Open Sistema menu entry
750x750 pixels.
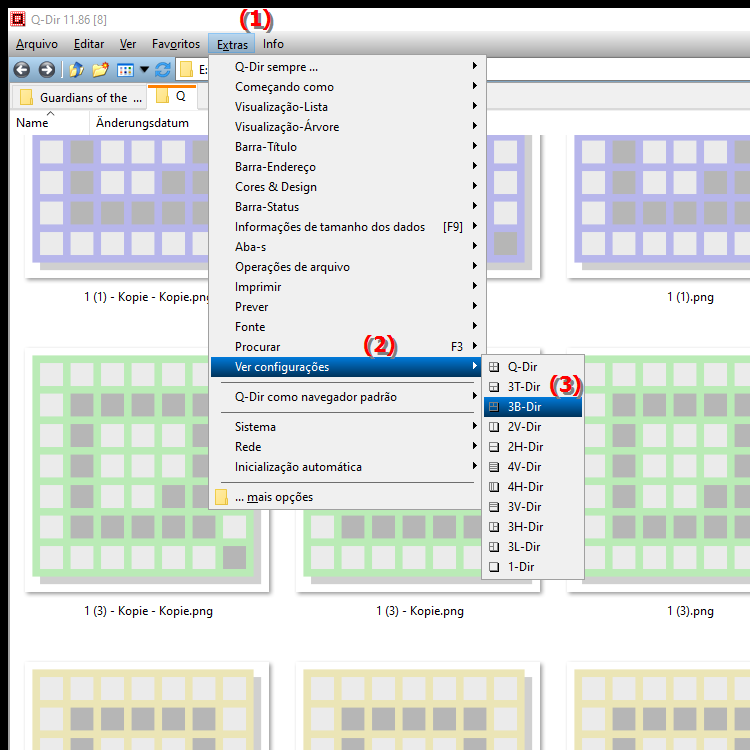coord(347,427)
